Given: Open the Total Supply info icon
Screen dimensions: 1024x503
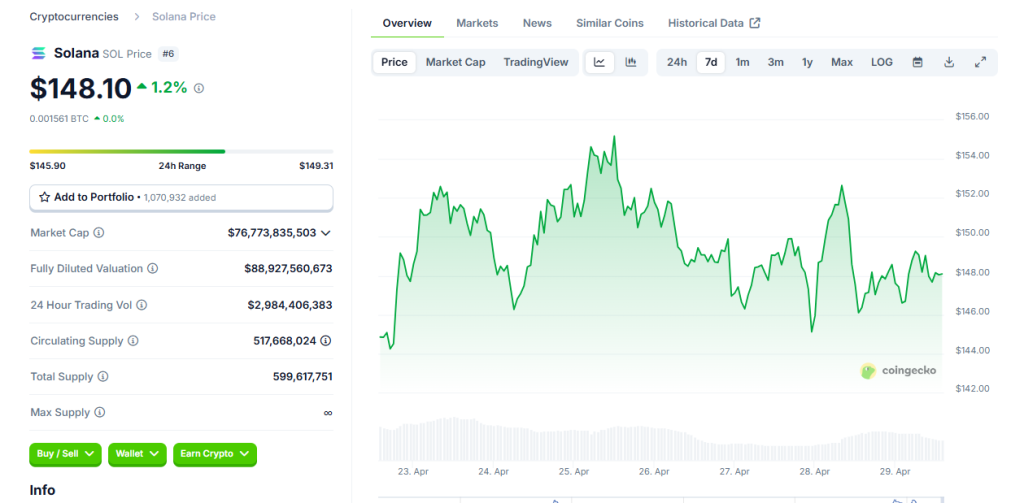Looking at the screenshot, I should (x=103, y=377).
